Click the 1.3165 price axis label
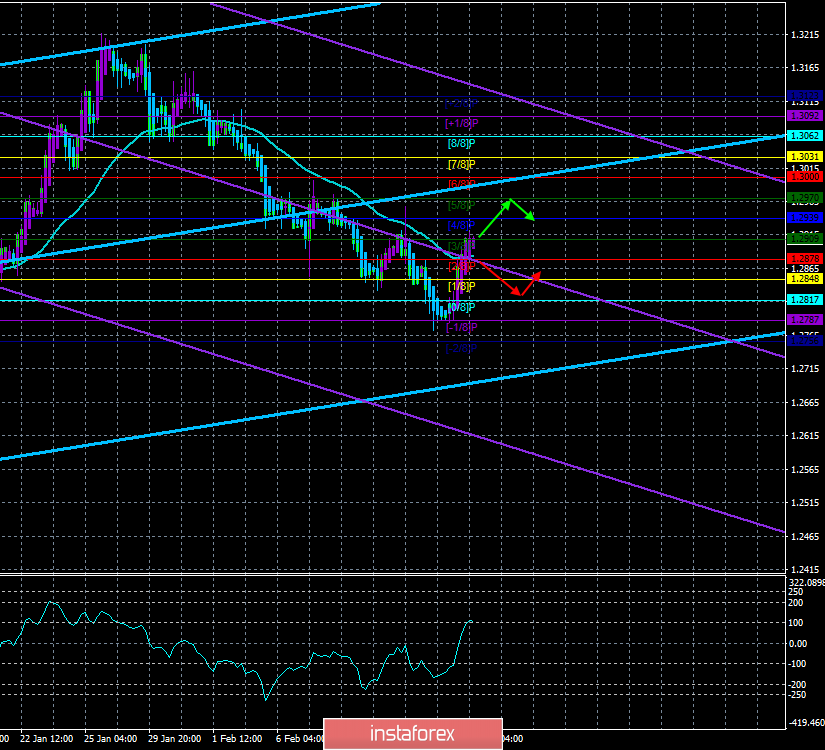The height and width of the screenshot is (750, 825). coord(805,68)
